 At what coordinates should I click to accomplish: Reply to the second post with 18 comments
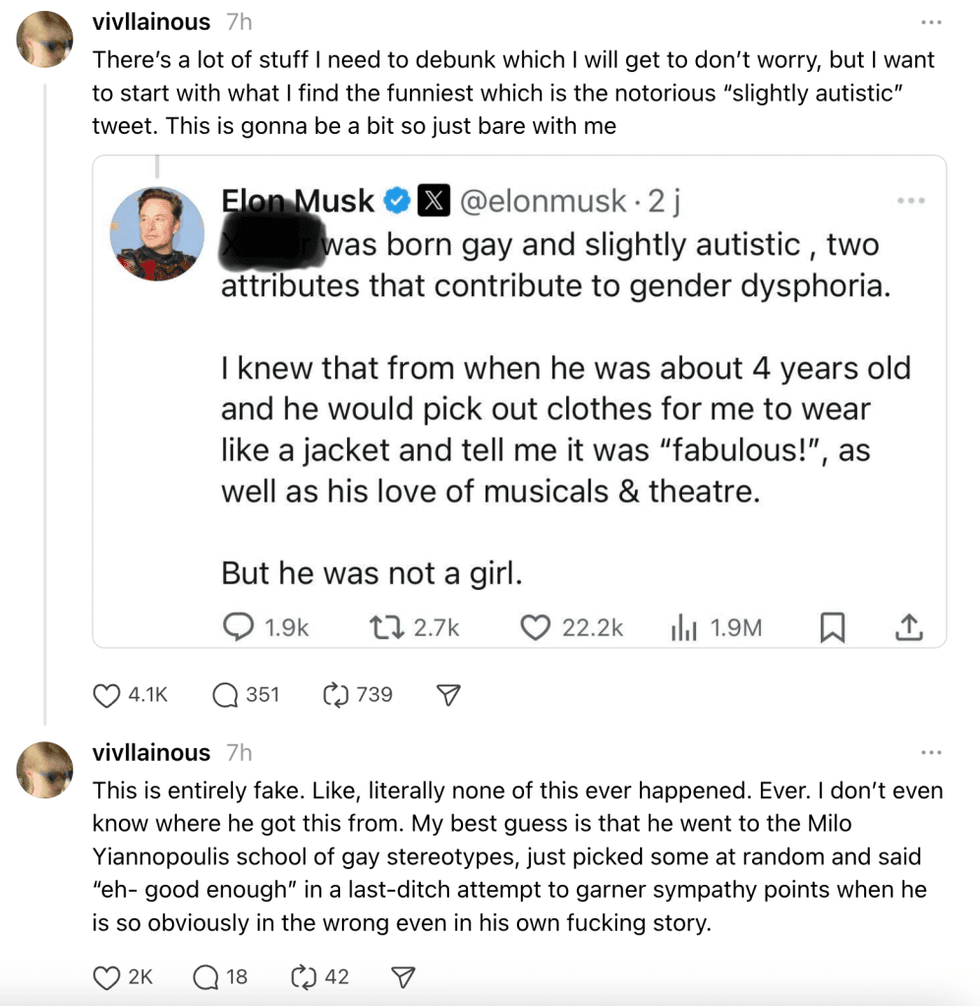(206, 976)
